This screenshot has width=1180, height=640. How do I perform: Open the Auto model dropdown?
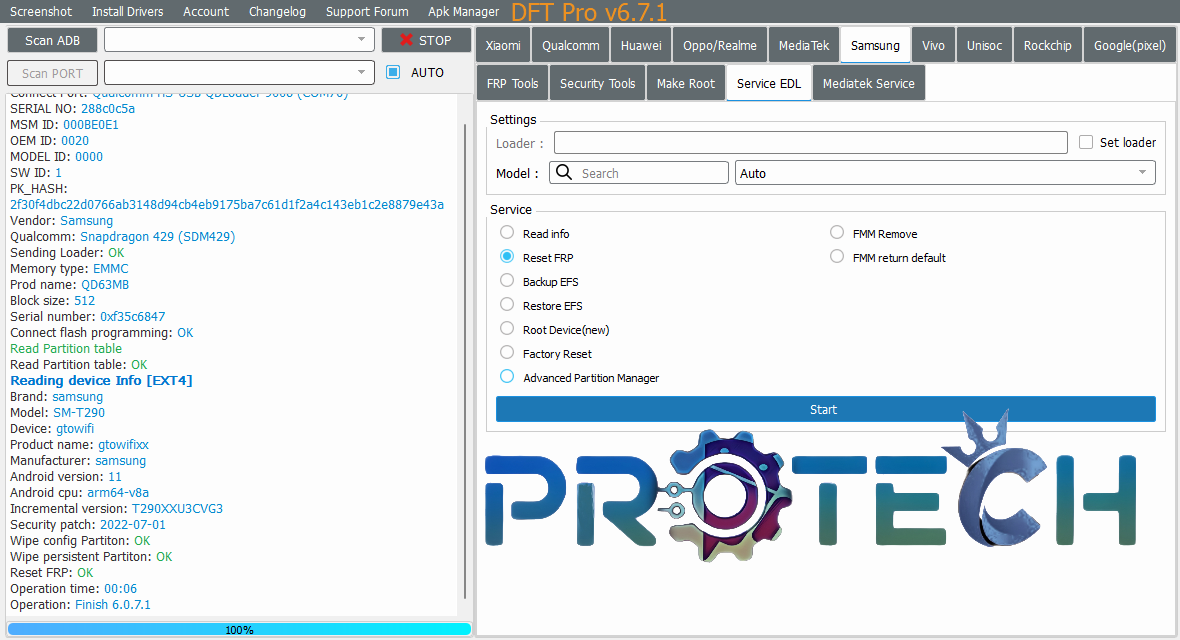(945, 172)
